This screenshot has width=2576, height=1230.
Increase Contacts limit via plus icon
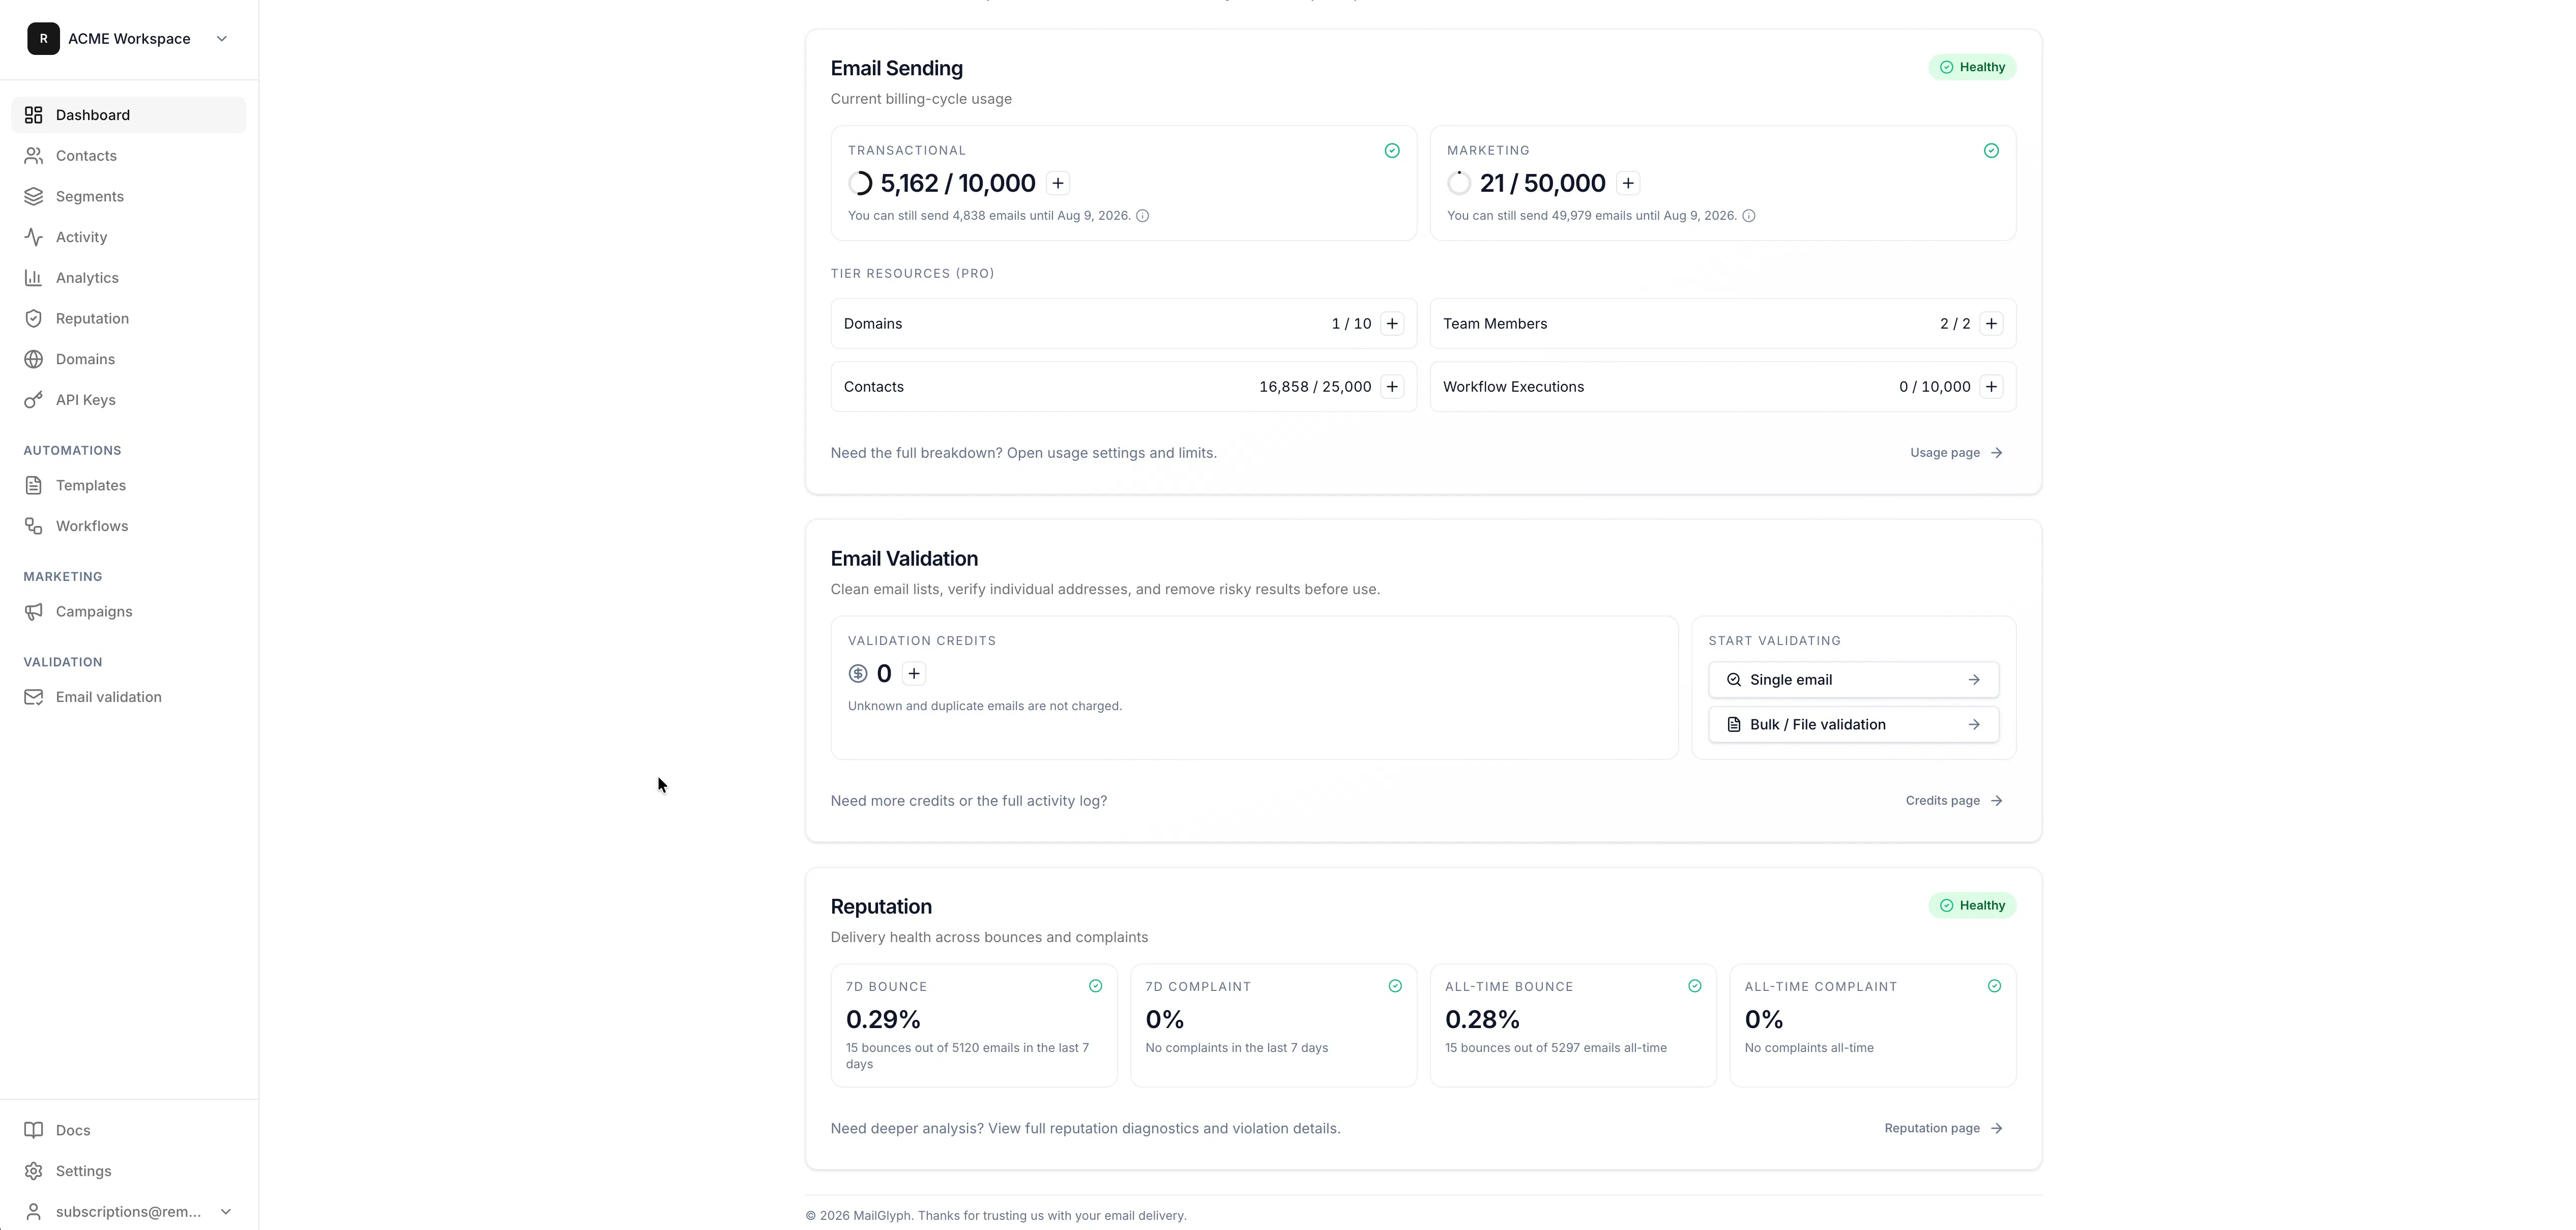point(1392,387)
